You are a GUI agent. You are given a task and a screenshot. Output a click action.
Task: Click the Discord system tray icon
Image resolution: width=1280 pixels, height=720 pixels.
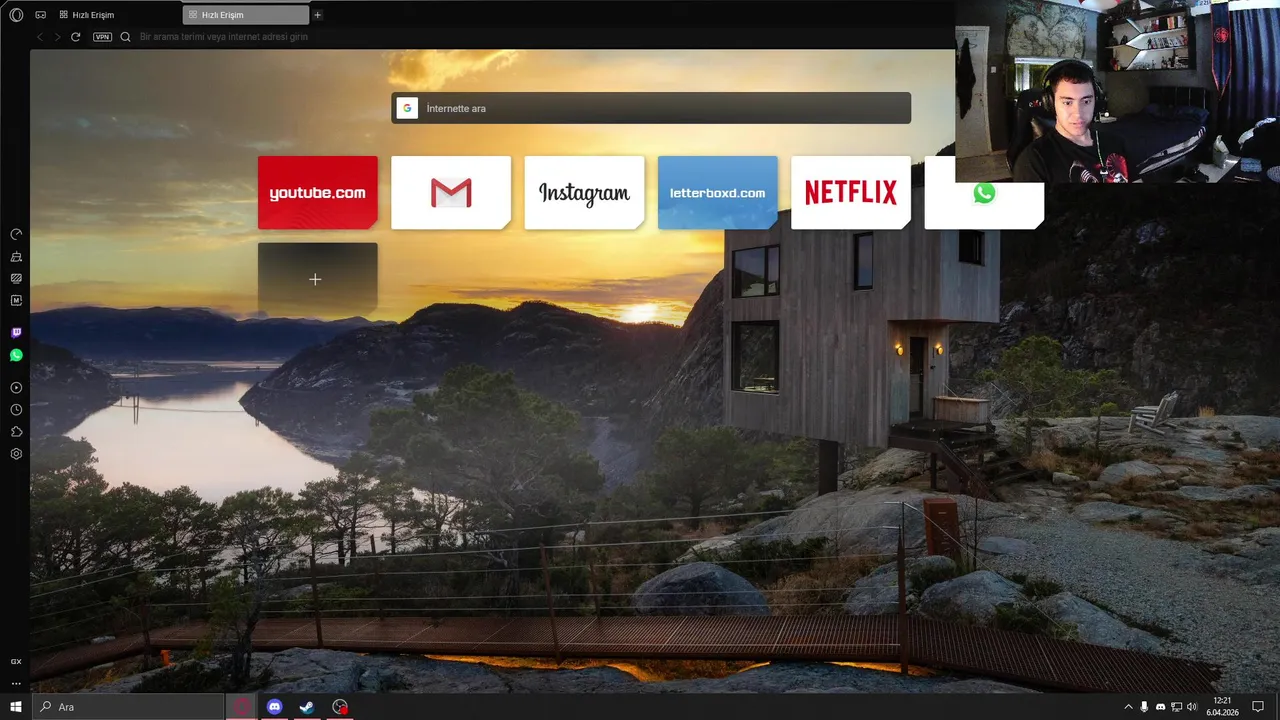pos(1160,707)
